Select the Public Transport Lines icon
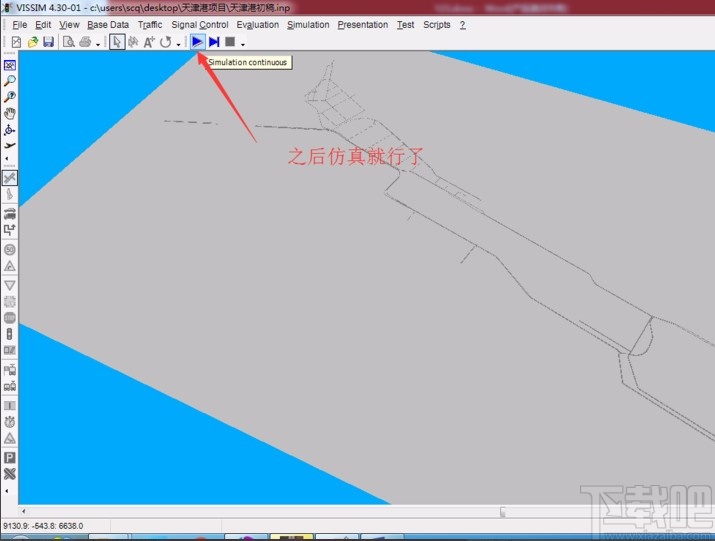Image resolution: width=715 pixels, height=541 pixels. 10,386
